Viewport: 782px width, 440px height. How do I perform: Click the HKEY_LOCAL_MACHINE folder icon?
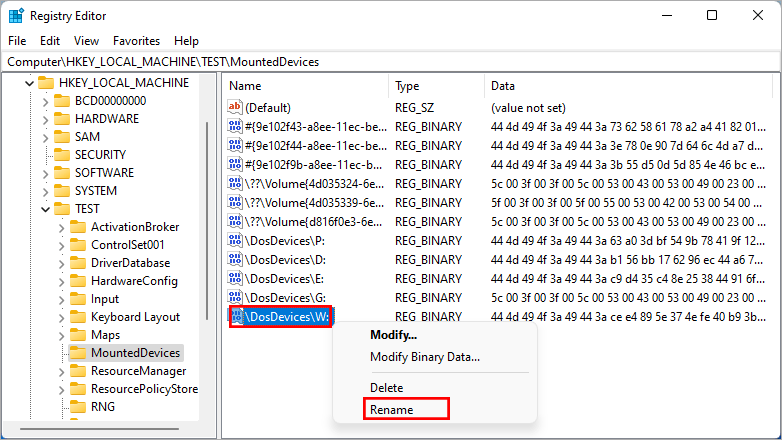[x=46, y=82]
